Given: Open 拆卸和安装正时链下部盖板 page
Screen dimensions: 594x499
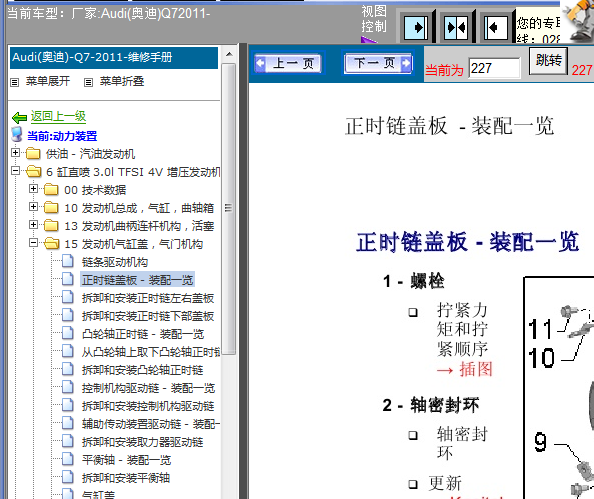Looking at the screenshot, I should [148, 316].
